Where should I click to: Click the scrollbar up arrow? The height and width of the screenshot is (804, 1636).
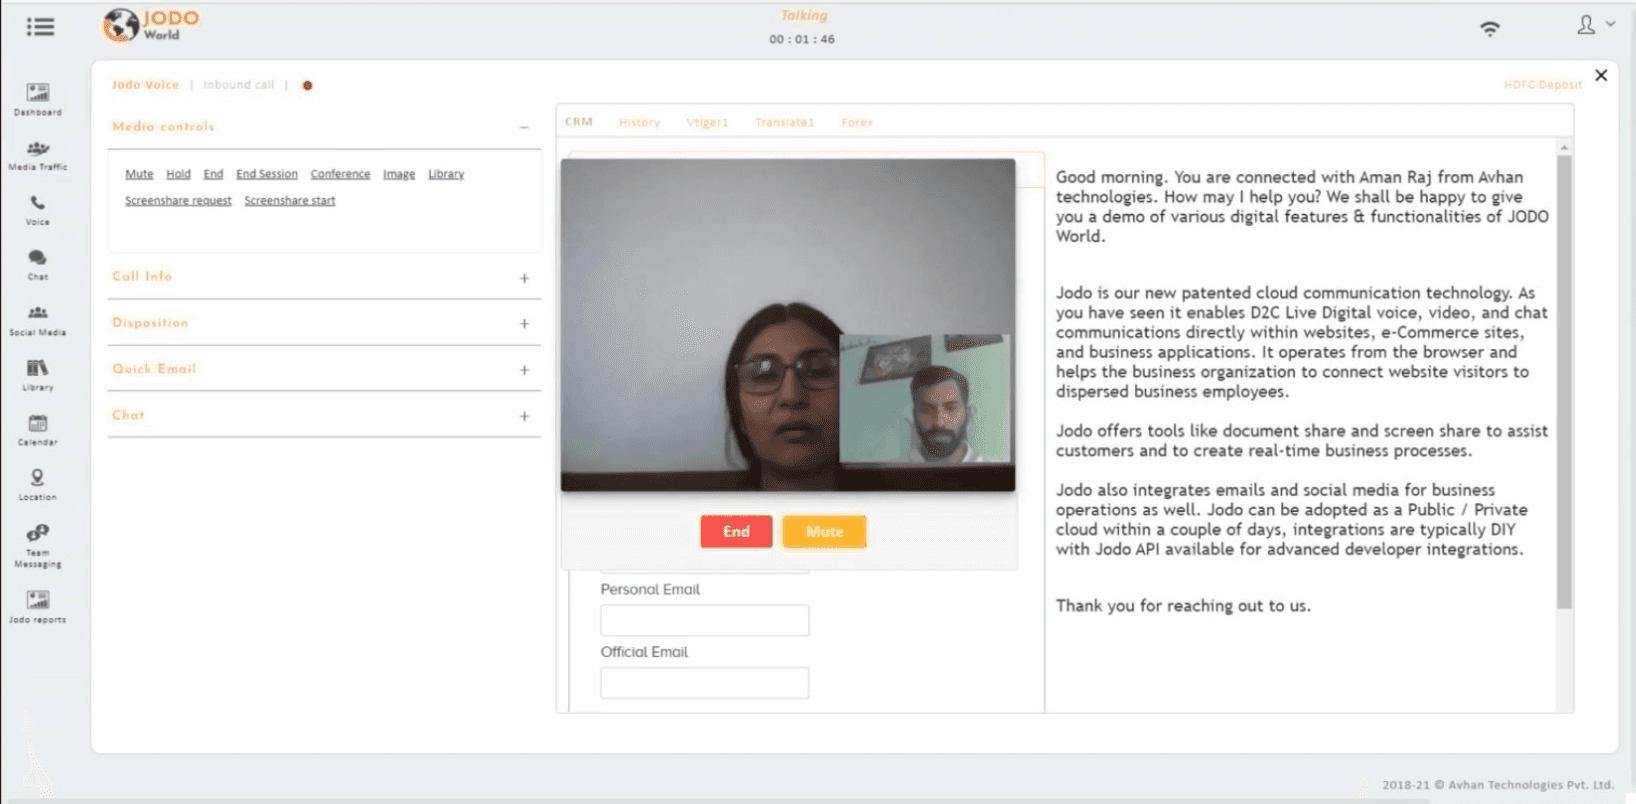click(1565, 147)
